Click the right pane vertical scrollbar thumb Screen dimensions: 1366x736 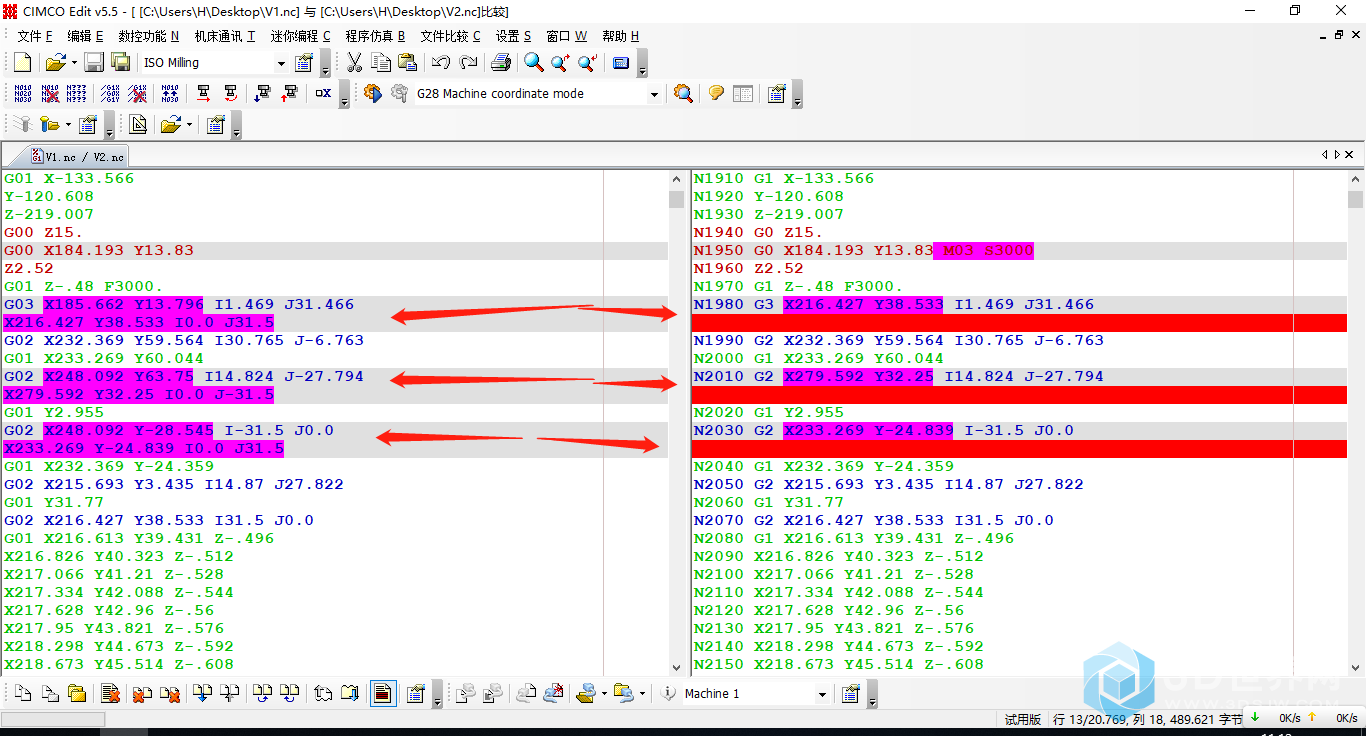pyautogui.click(x=1355, y=199)
